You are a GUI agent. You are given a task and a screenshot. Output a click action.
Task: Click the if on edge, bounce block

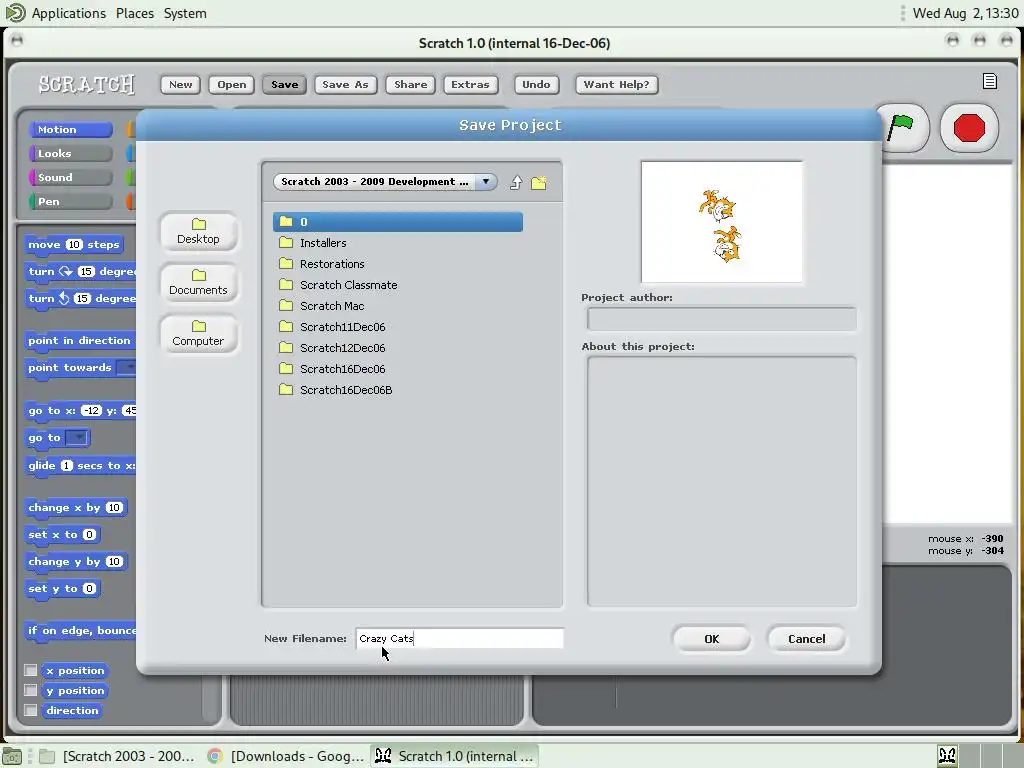pyautogui.click(x=81, y=630)
